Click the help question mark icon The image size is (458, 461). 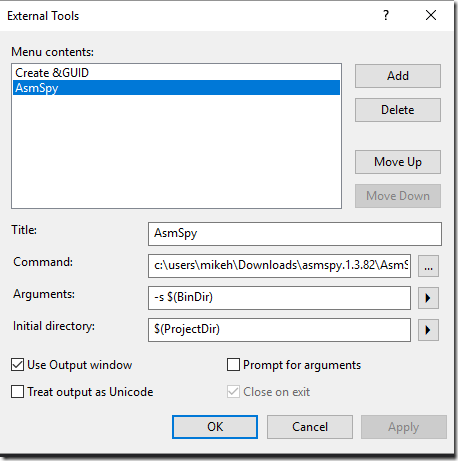pyautogui.click(x=386, y=15)
